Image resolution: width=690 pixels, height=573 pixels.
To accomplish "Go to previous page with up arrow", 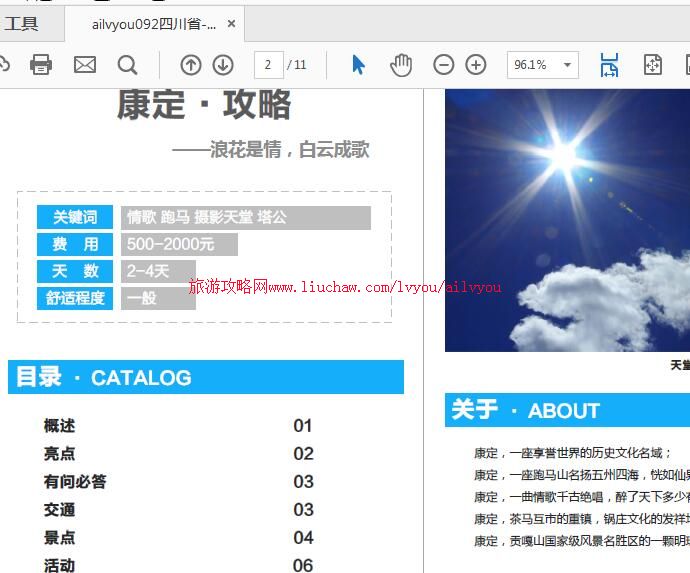I will pyautogui.click(x=191, y=65).
